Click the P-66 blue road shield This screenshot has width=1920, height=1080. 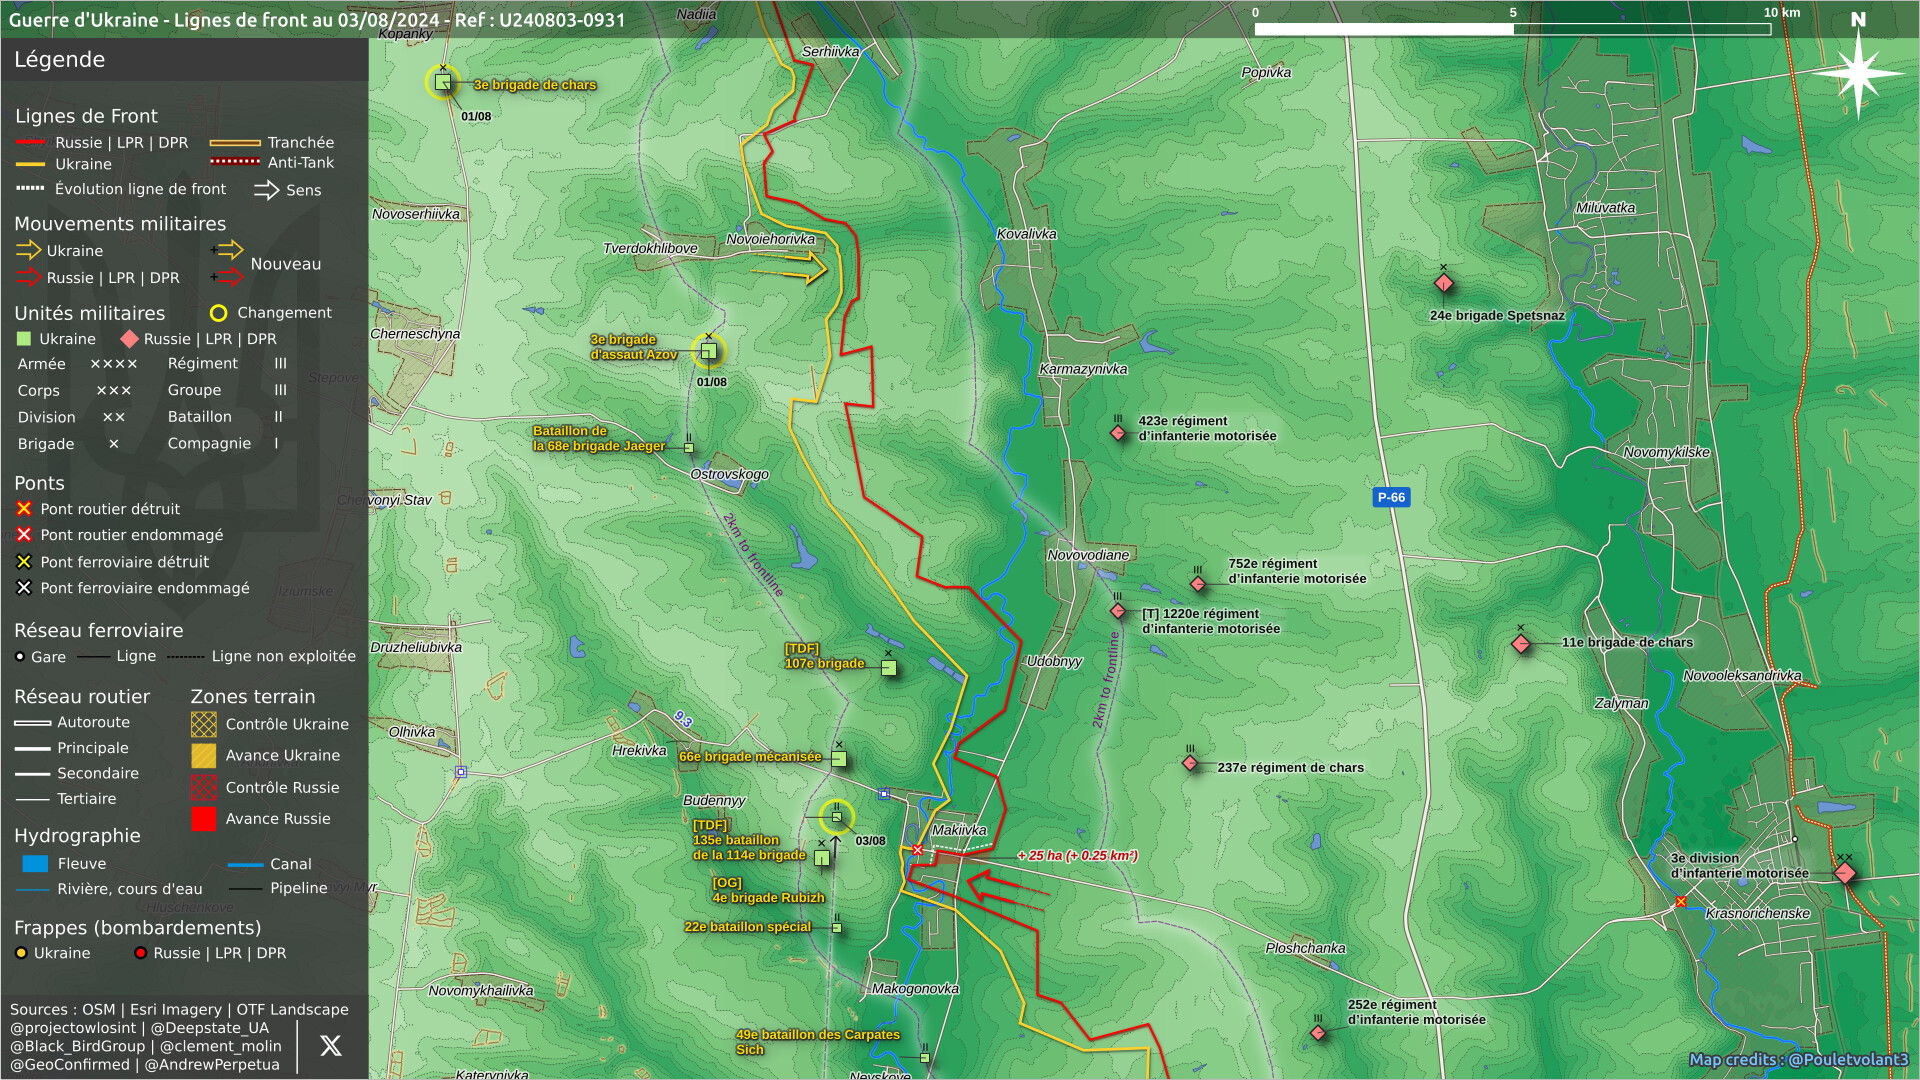tap(1391, 497)
